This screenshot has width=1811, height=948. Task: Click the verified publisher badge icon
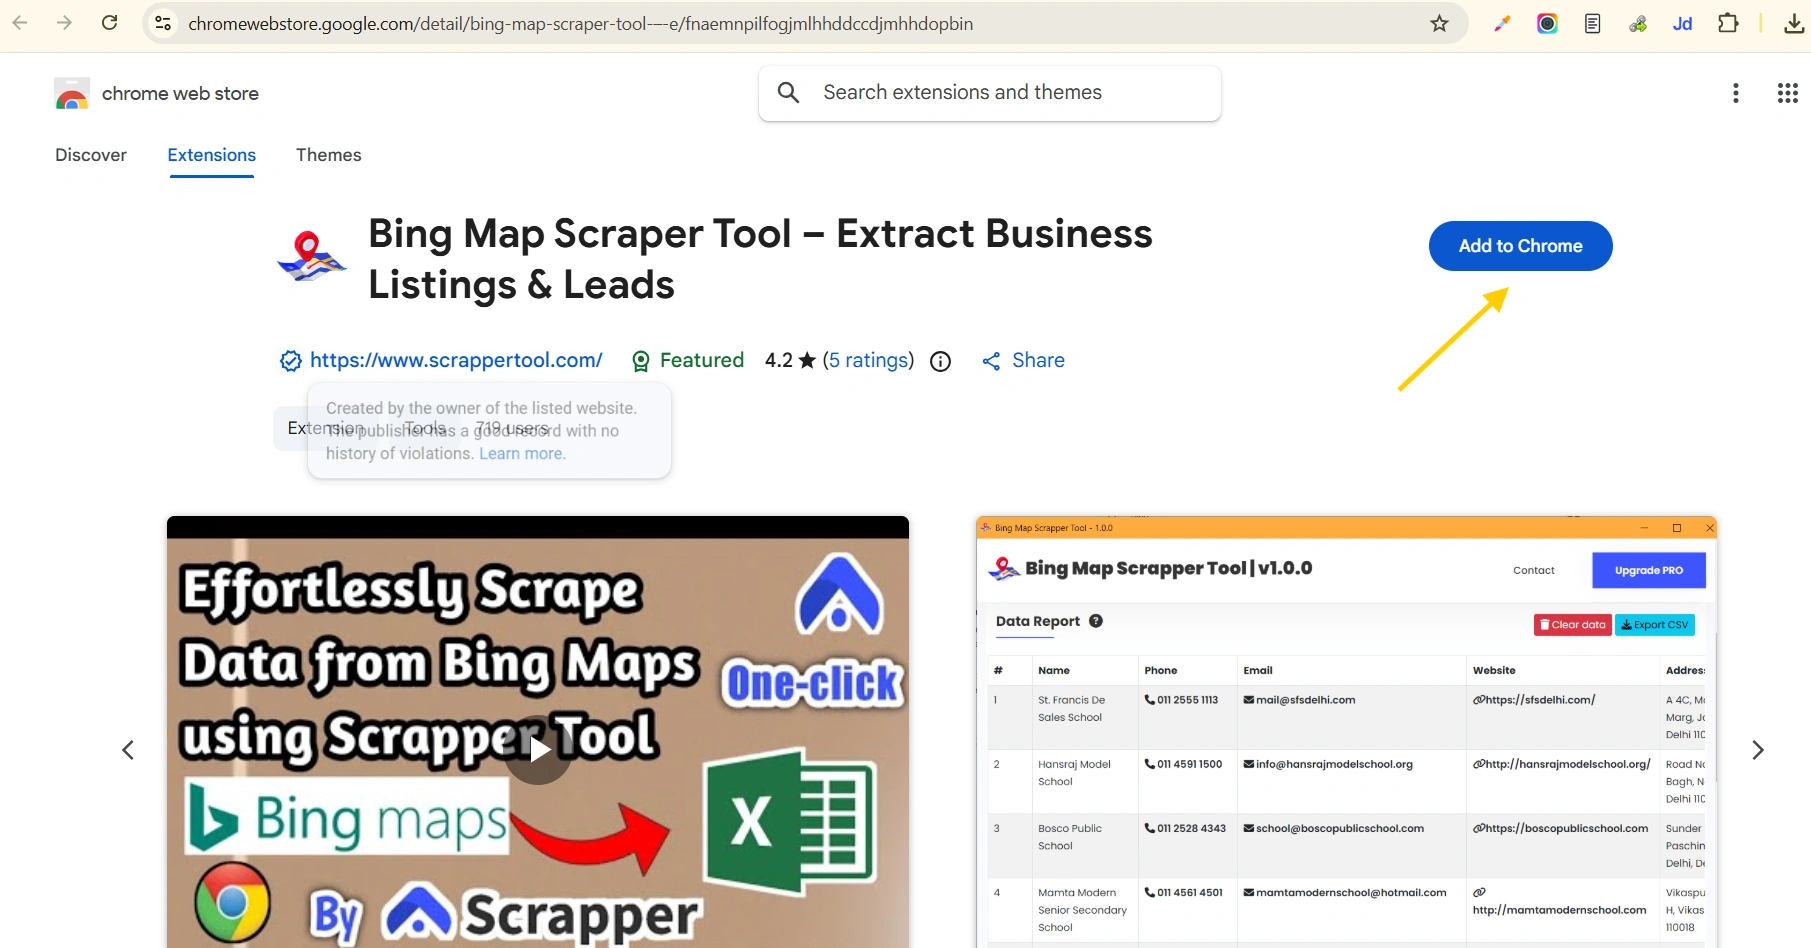point(290,361)
